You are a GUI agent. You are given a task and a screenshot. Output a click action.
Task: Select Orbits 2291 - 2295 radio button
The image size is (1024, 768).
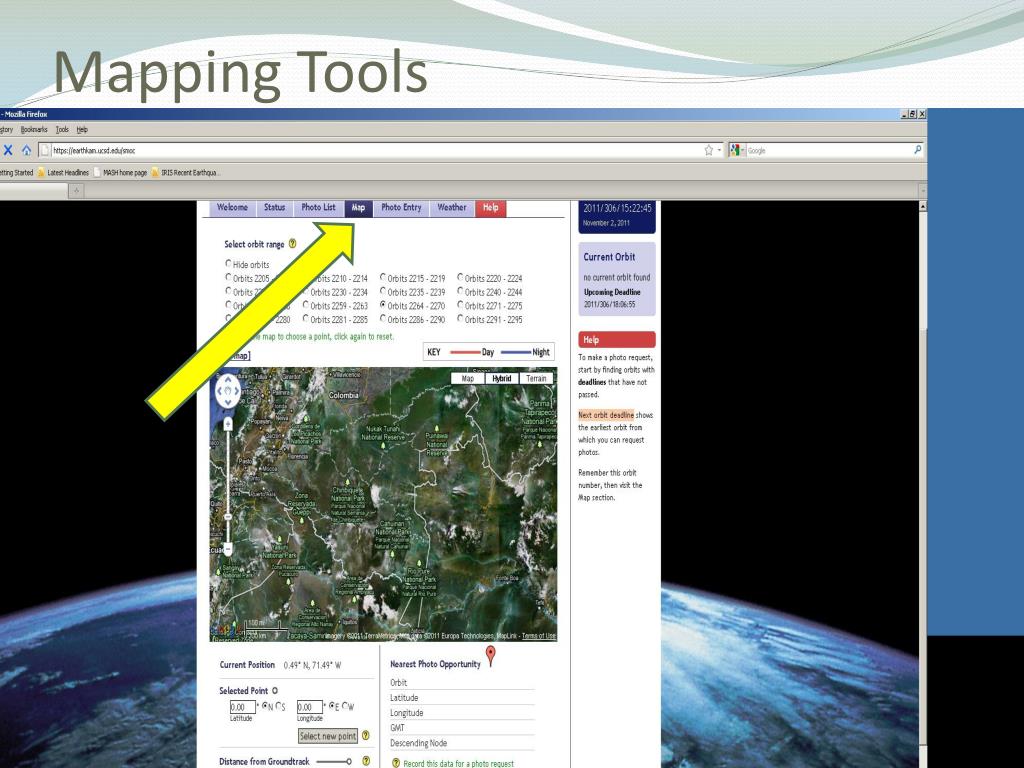[x=460, y=318]
